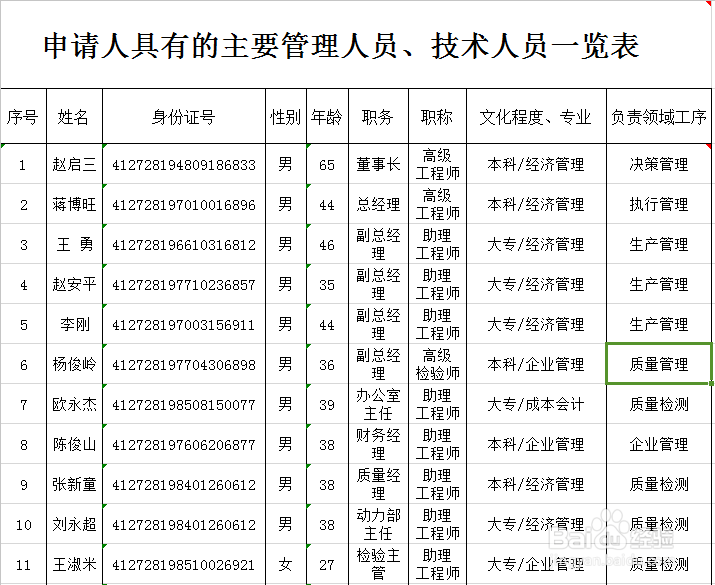Click the name cell 赵安平
The width and height of the screenshot is (715, 585).
[74, 284]
